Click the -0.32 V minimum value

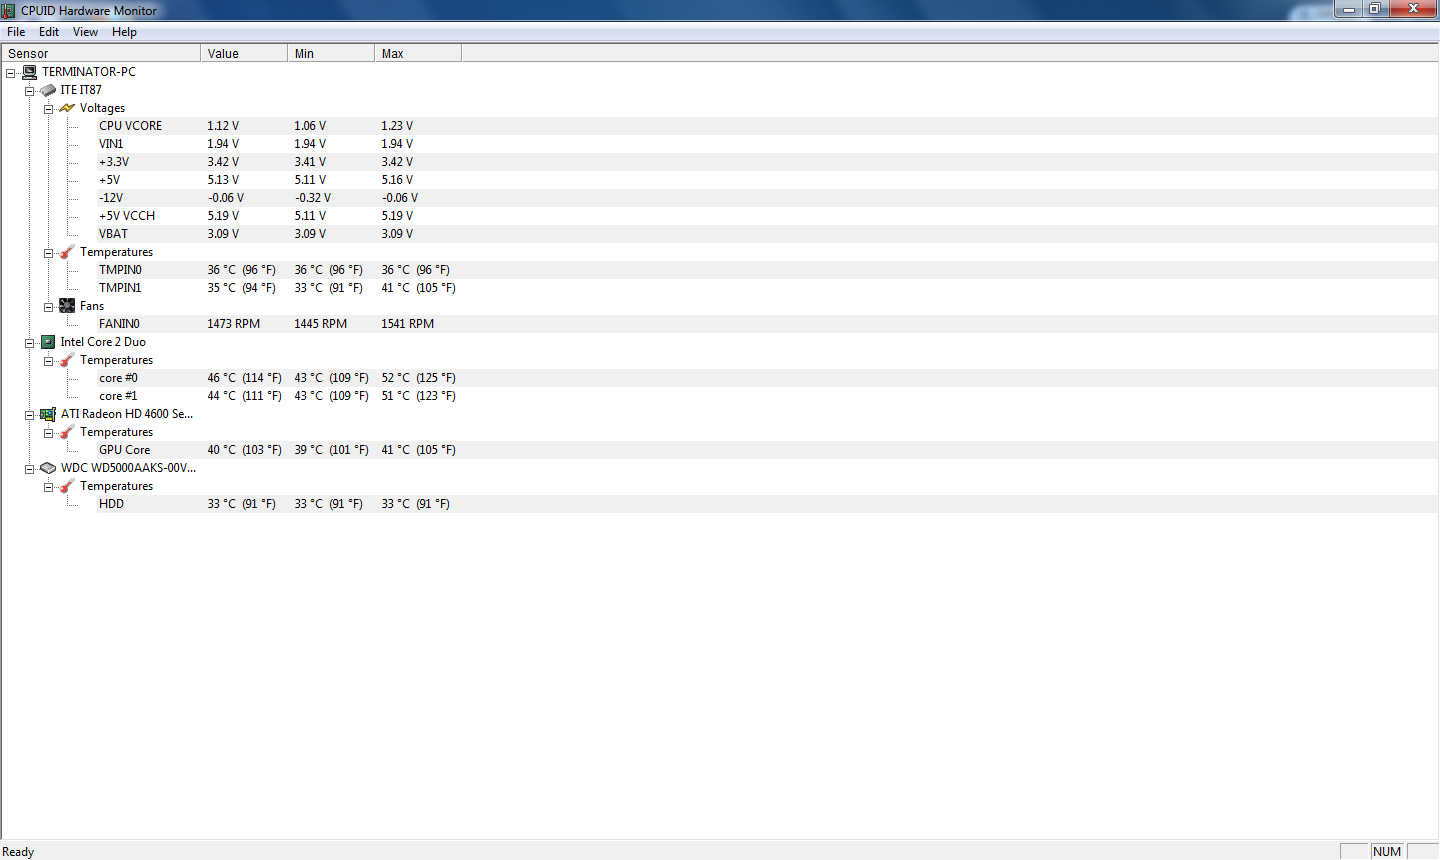tap(312, 198)
